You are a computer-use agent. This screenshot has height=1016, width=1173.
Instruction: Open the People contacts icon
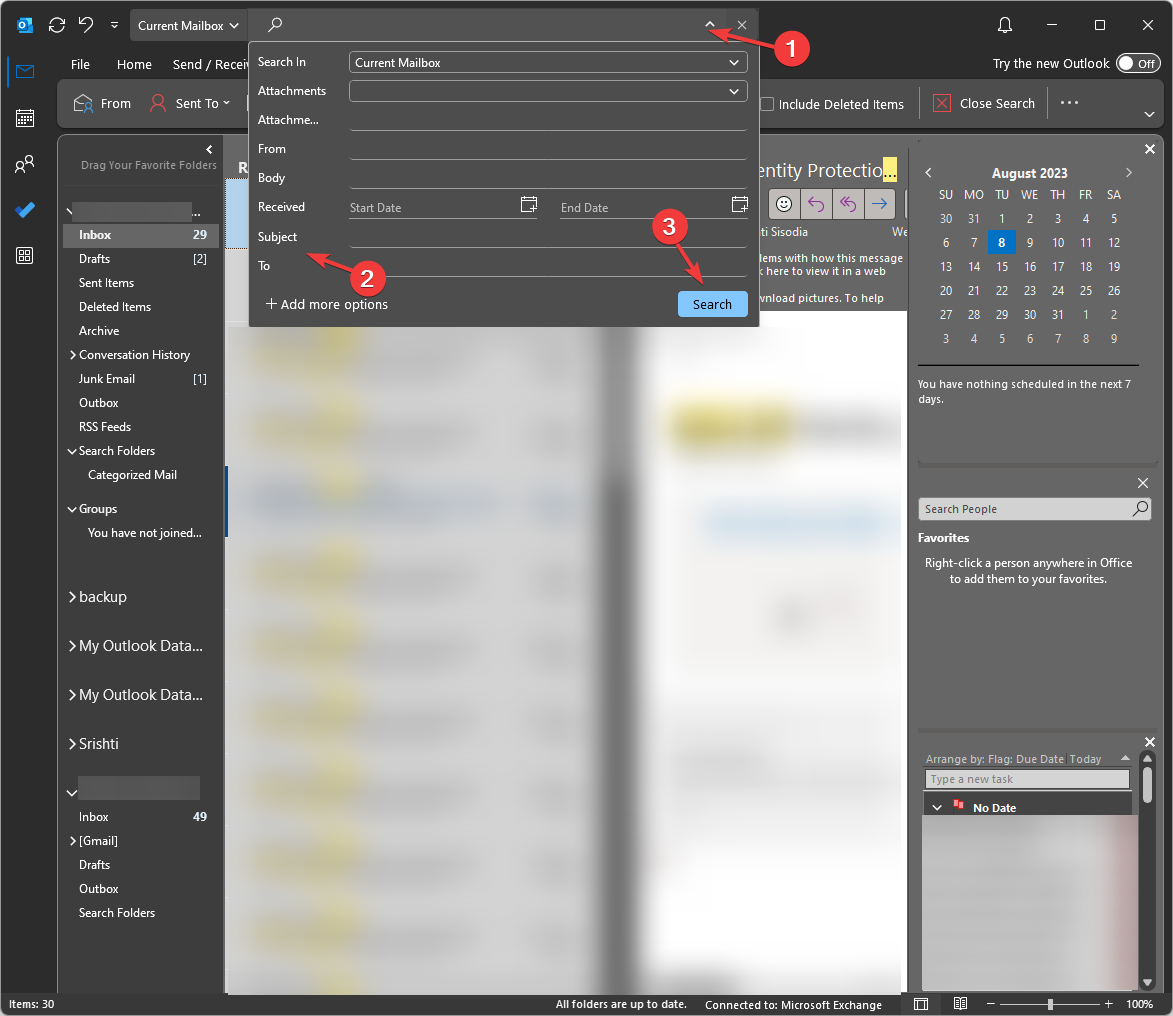click(x=25, y=164)
